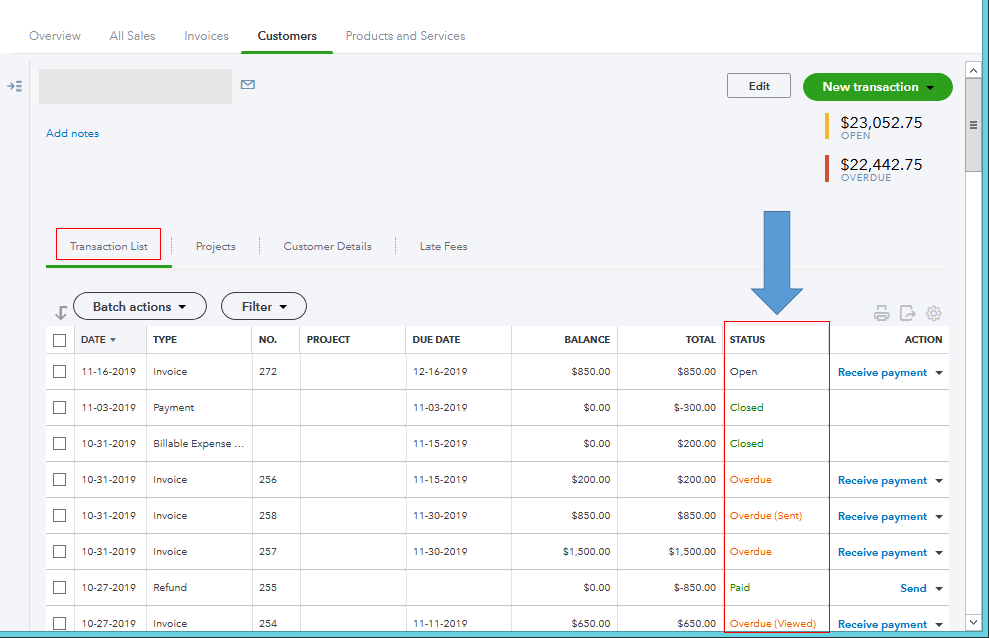
Task: Click the Overdue (Sent) status text
Action: point(766,515)
